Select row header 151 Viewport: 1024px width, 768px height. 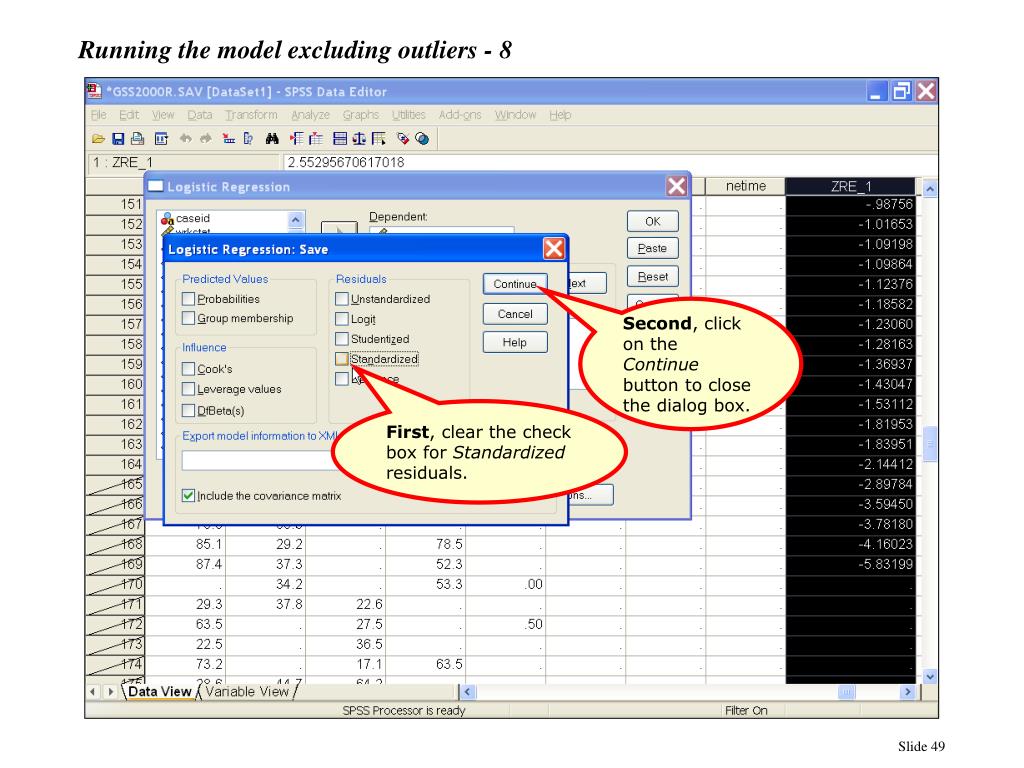[115, 204]
